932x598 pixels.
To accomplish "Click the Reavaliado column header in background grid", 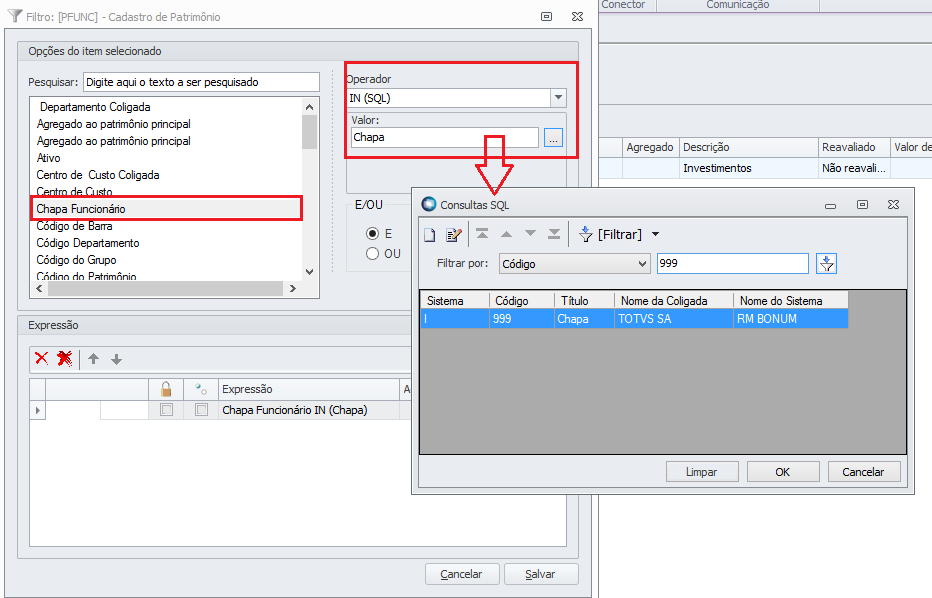I will [854, 147].
